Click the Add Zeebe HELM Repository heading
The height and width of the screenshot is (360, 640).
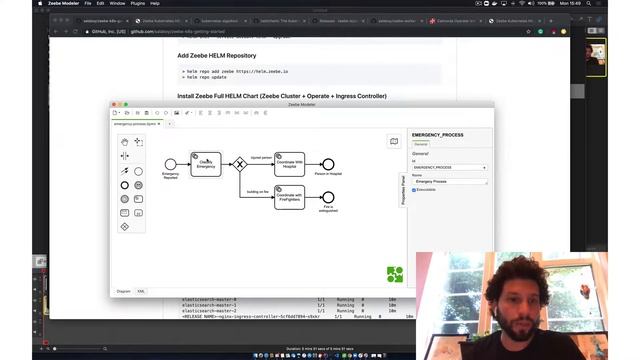click(x=217, y=56)
